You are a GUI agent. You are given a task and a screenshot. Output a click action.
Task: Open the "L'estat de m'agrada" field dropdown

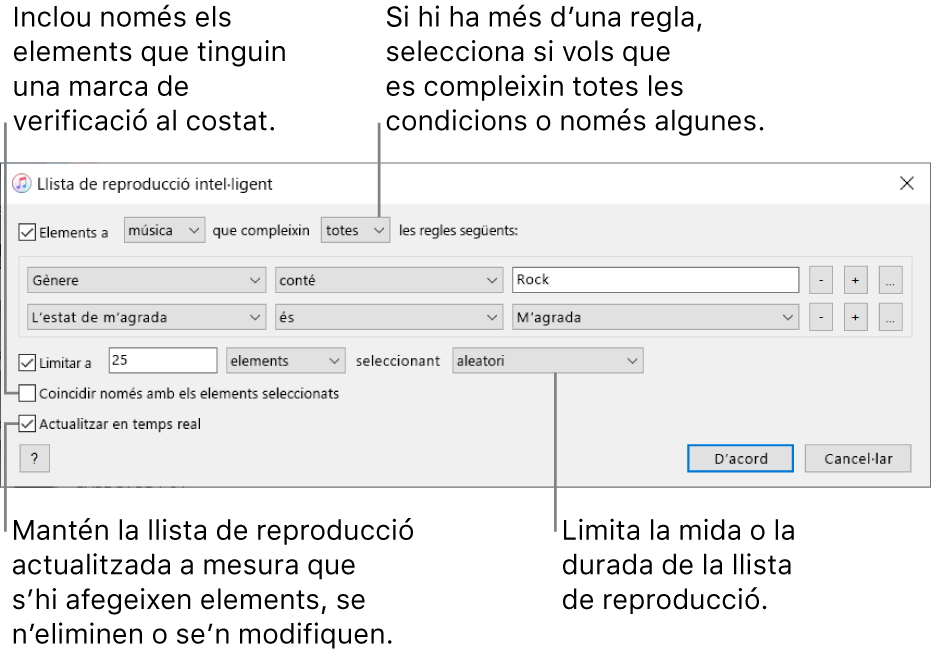tap(146, 317)
